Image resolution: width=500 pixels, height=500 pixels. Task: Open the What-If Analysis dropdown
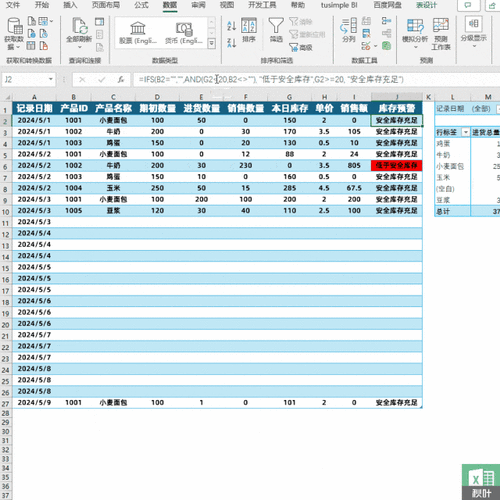[x=415, y=31]
